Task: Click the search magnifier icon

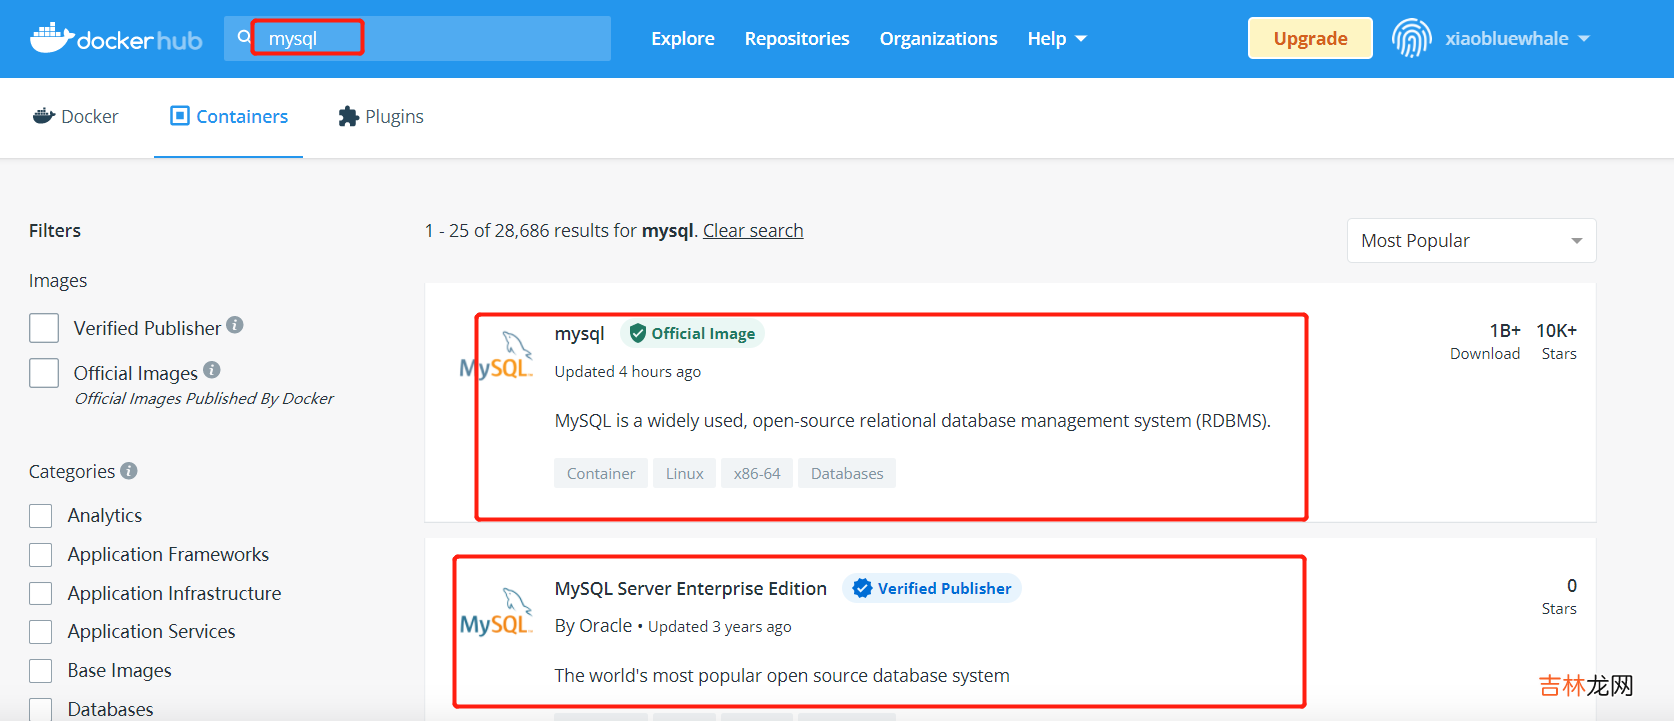Action: coord(244,38)
